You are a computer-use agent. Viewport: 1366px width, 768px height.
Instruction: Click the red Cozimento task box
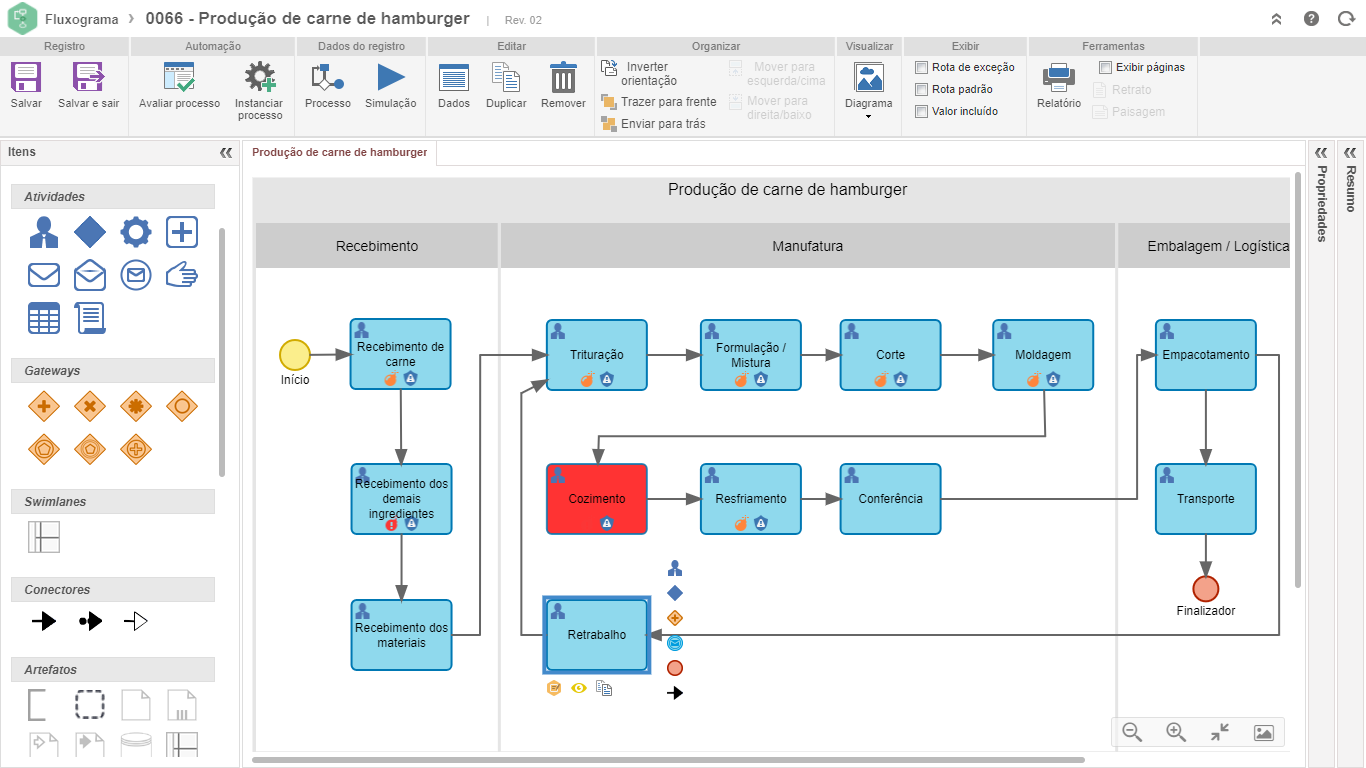click(x=596, y=498)
